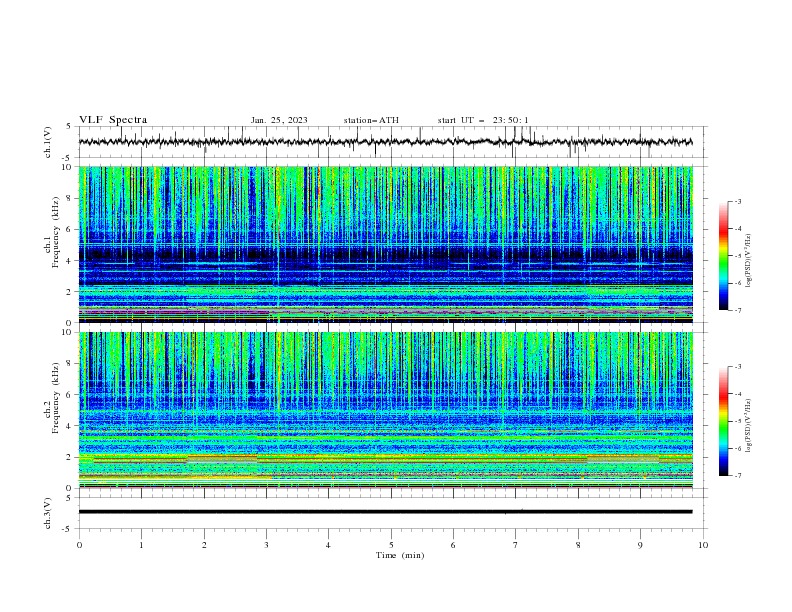Click the "-7" tick on the ch.2 colorbar
This screenshot has width=792, height=612.
[x=738, y=476]
